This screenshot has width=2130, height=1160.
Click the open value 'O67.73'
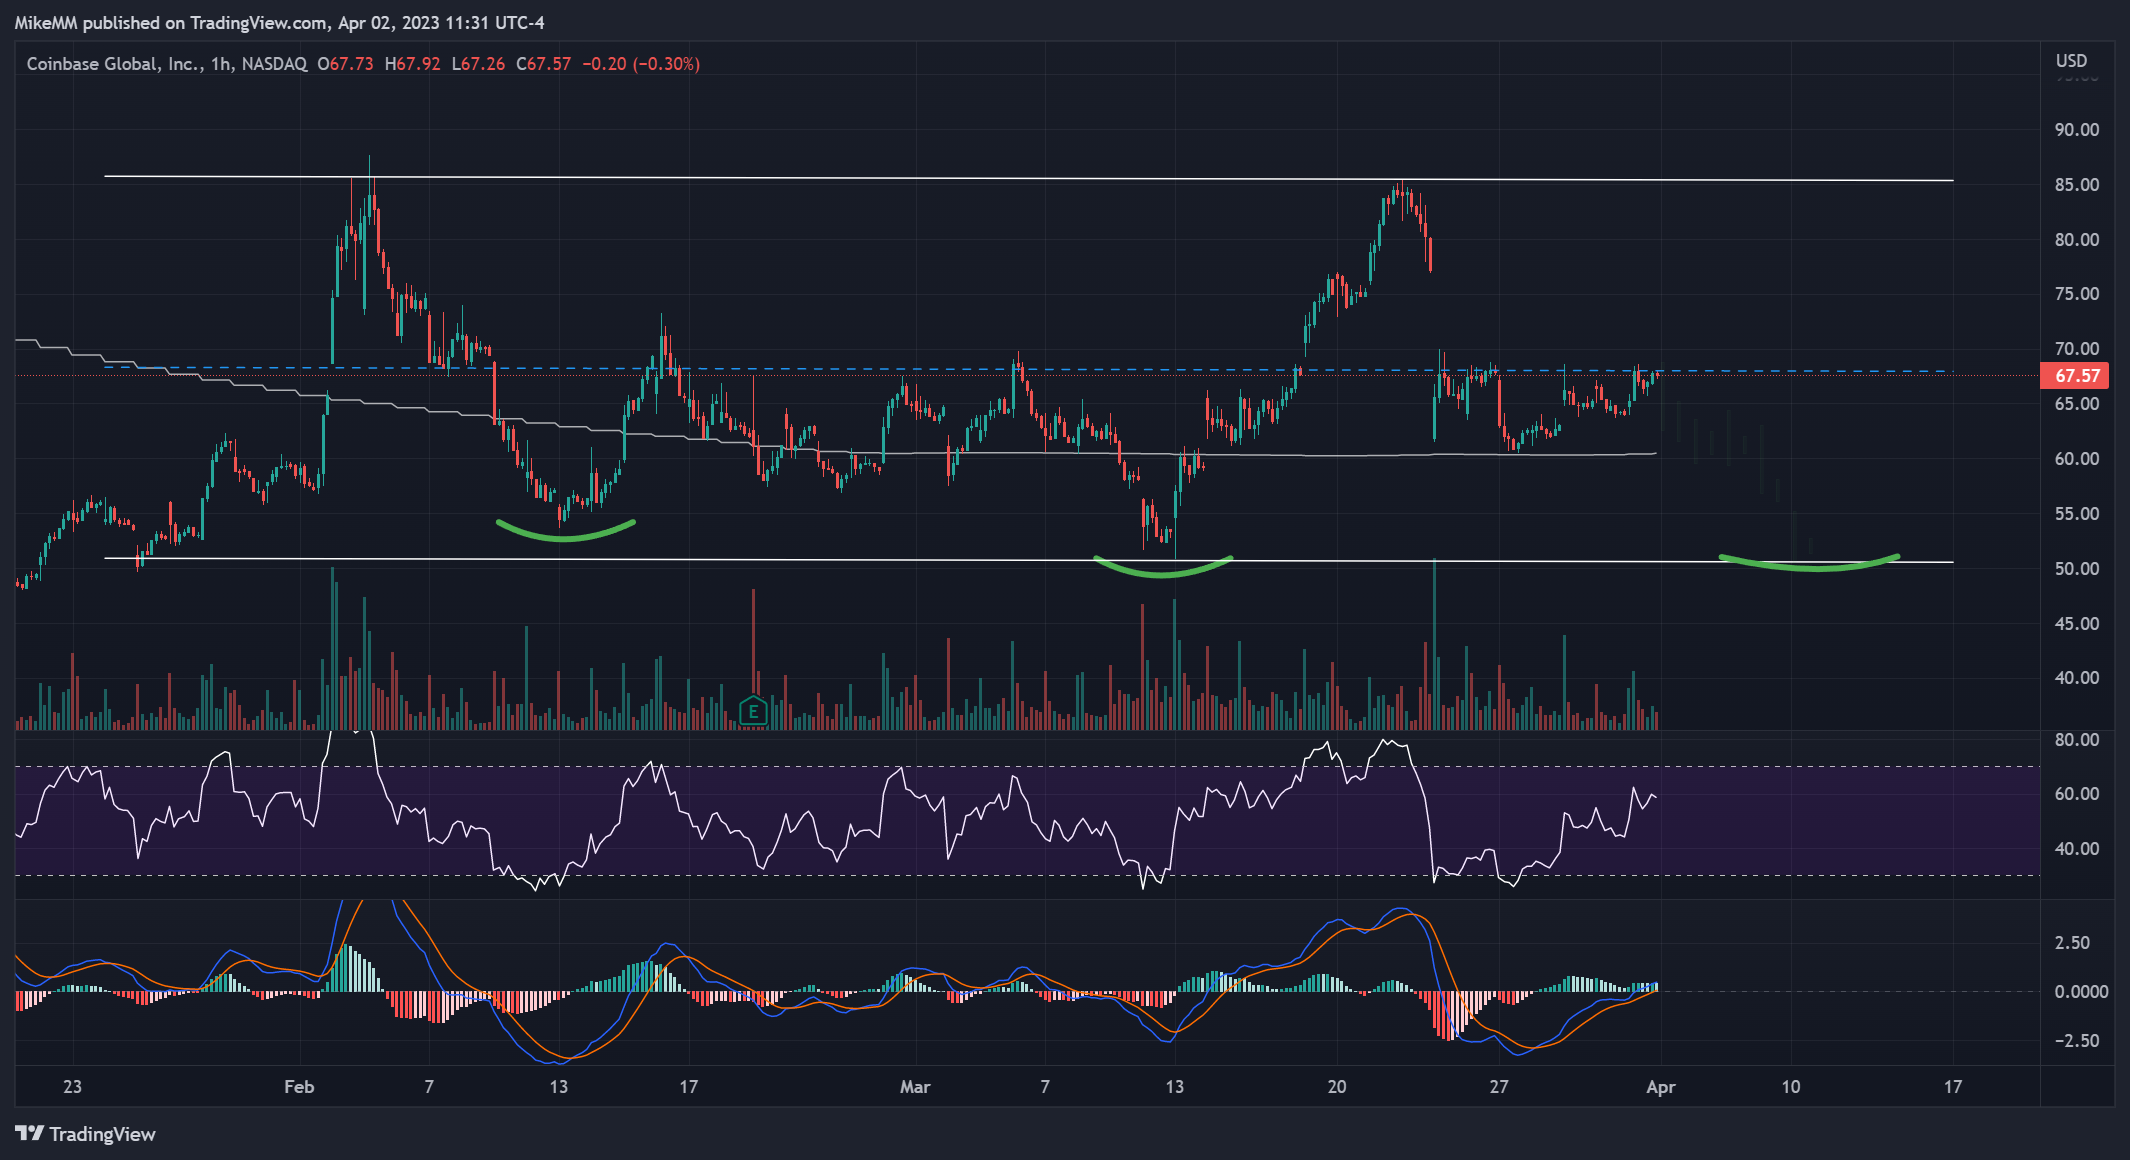click(345, 64)
